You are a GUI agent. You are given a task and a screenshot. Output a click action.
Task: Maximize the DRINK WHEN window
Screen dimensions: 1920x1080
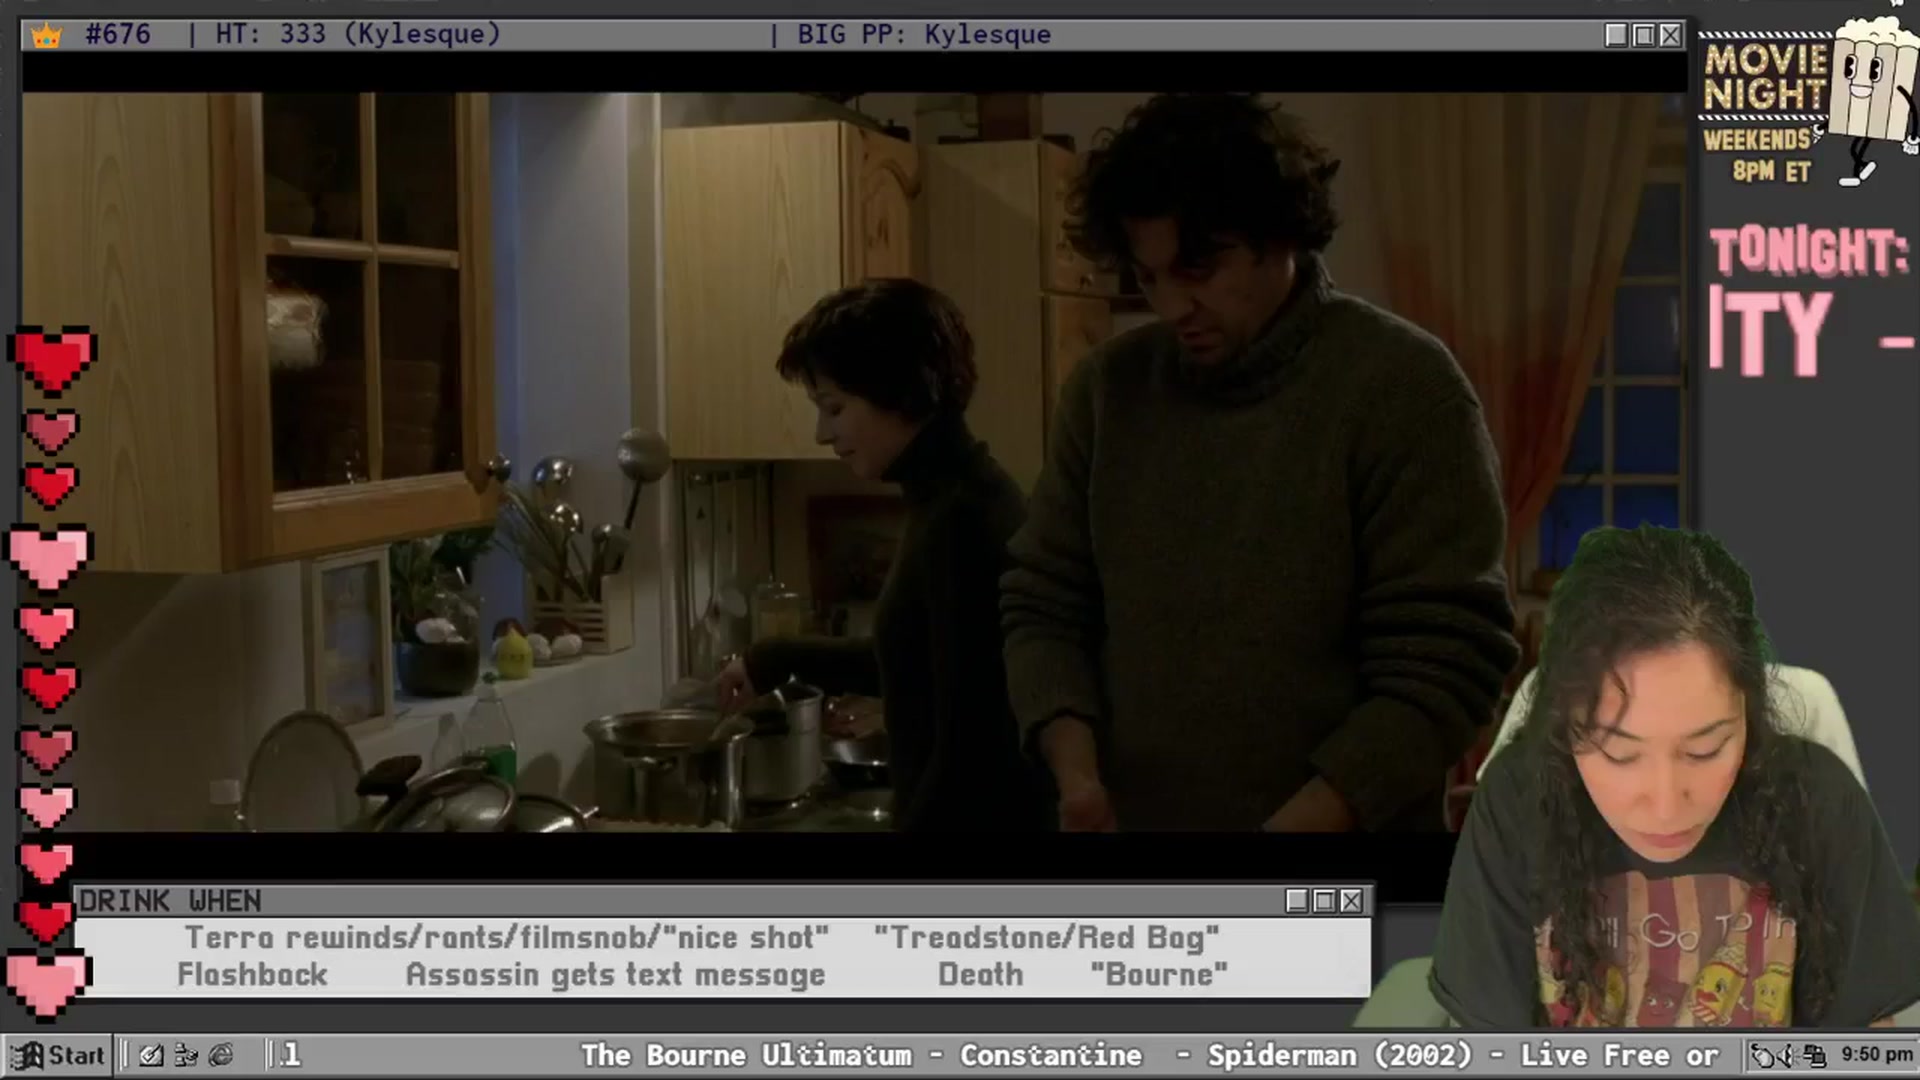(x=1324, y=901)
